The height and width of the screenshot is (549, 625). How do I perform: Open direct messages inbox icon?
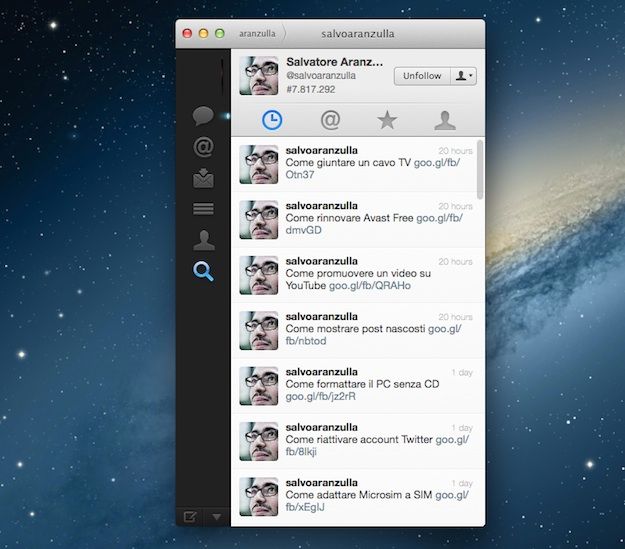coord(203,178)
